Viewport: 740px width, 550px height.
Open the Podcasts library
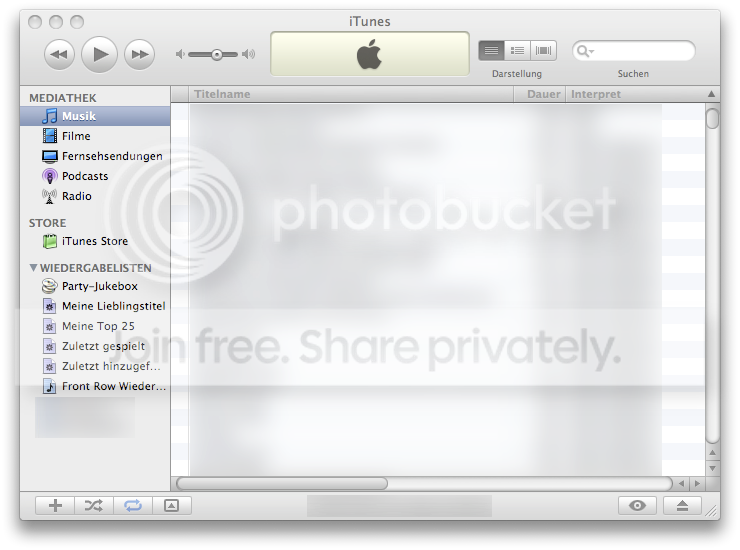95,176
